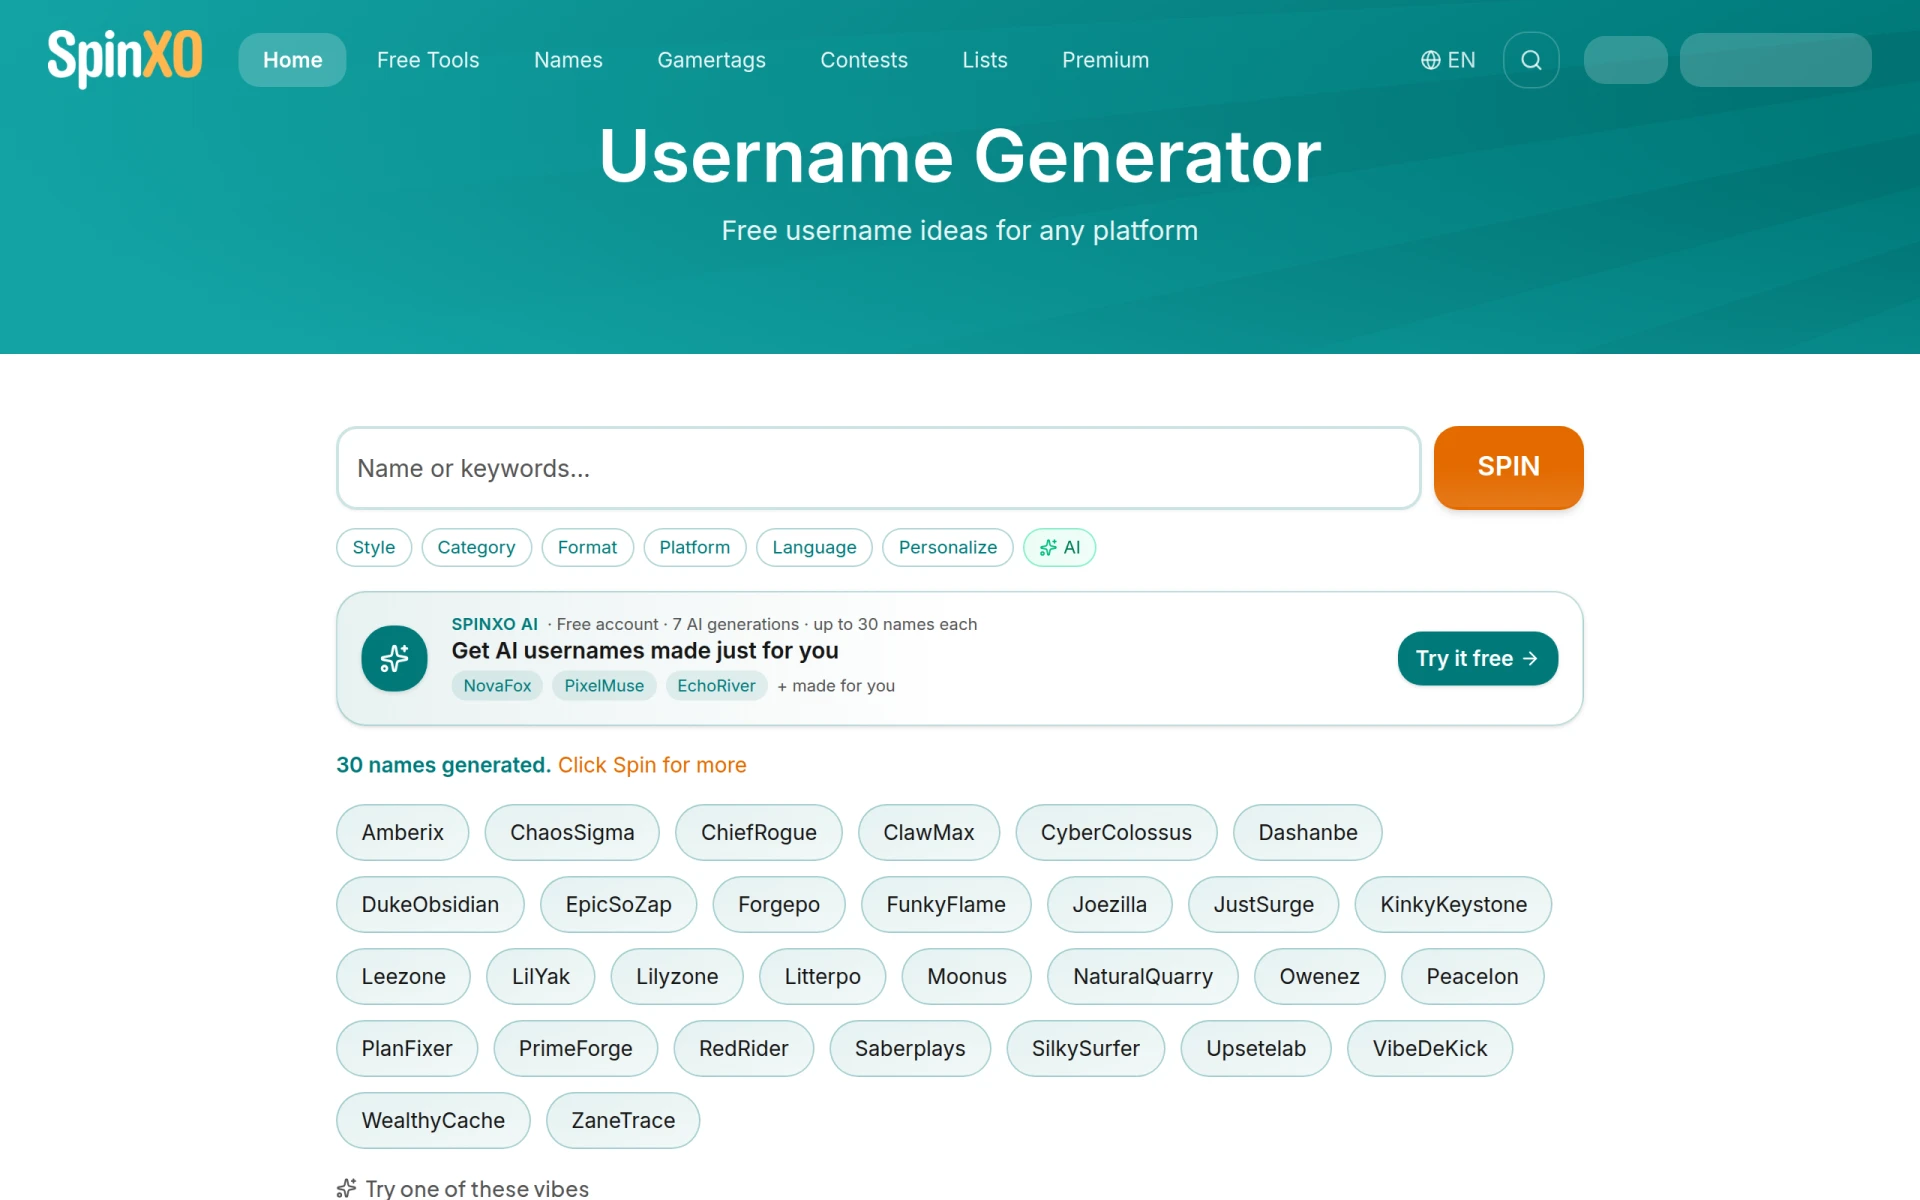
Task: Open the Contests page
Action: point(864,60)
